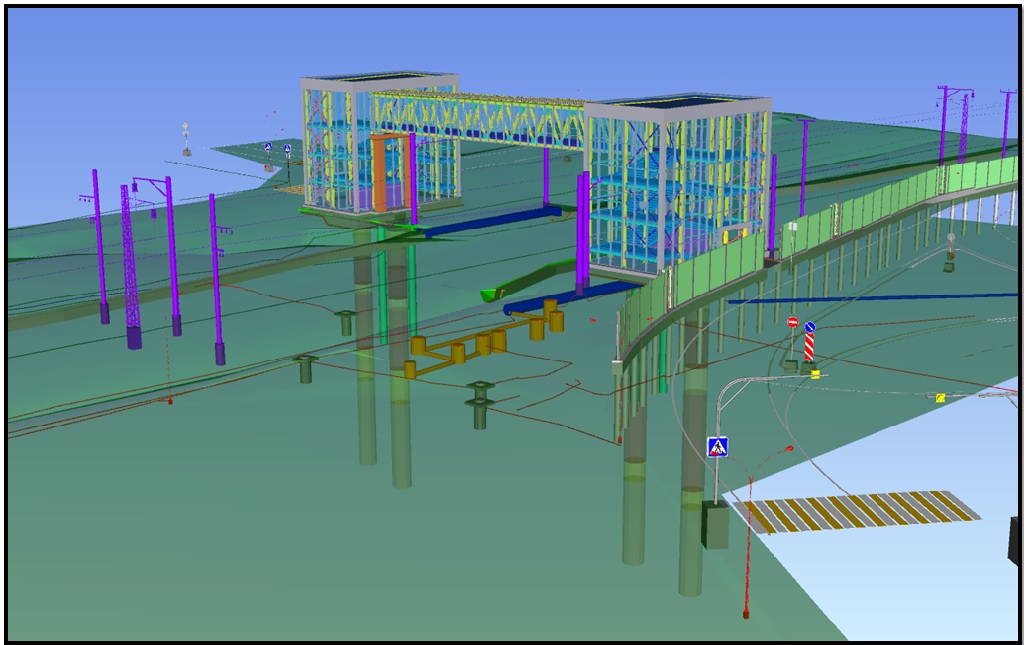
Task: Select the yellow striped zebra crossing
Action: pos(856,511)
